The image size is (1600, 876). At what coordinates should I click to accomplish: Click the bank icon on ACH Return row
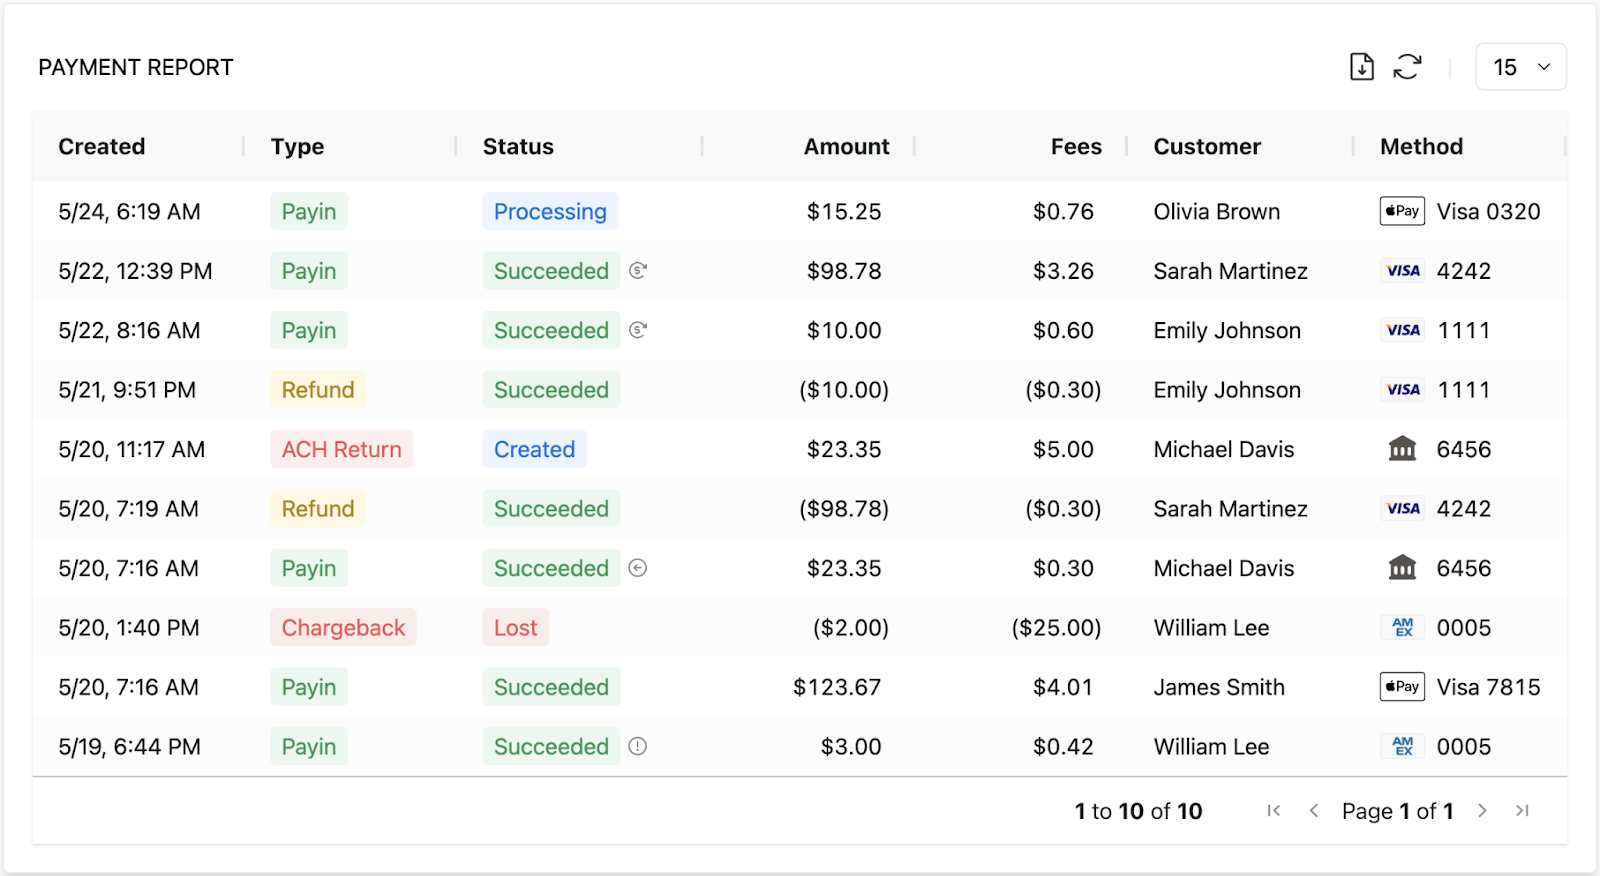tap(1402, 449)
